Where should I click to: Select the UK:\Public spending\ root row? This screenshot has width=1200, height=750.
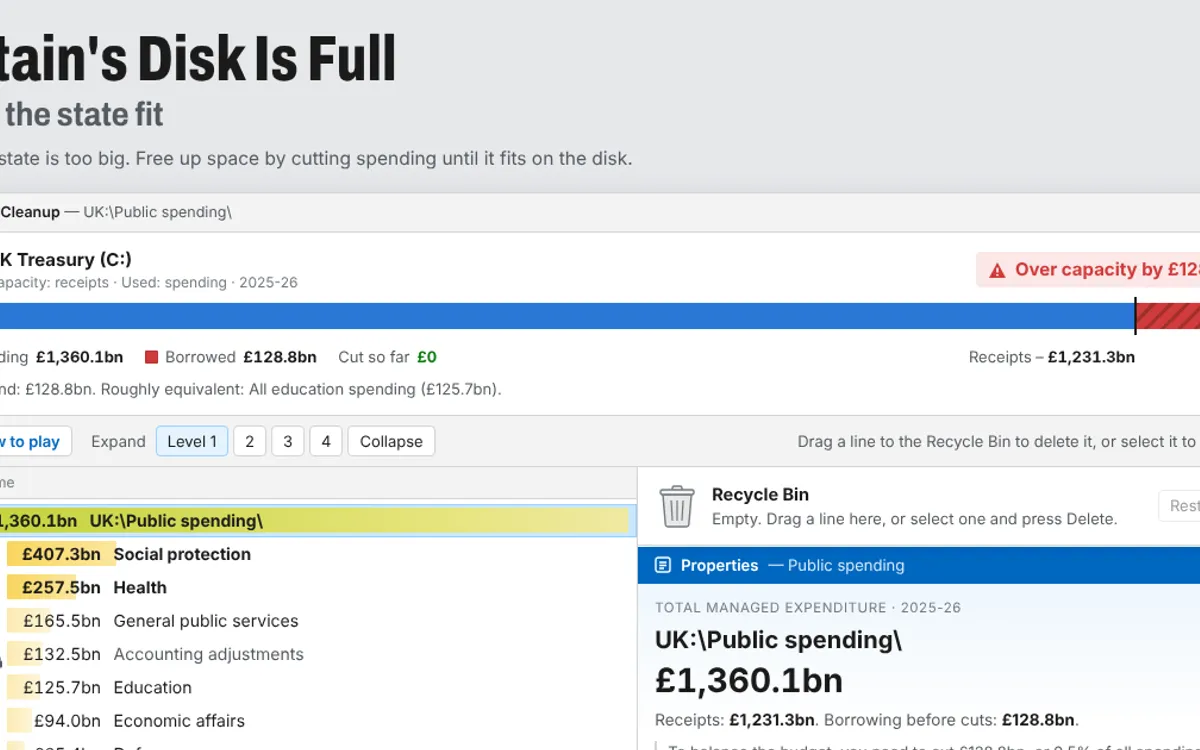[x=317, y=521]
